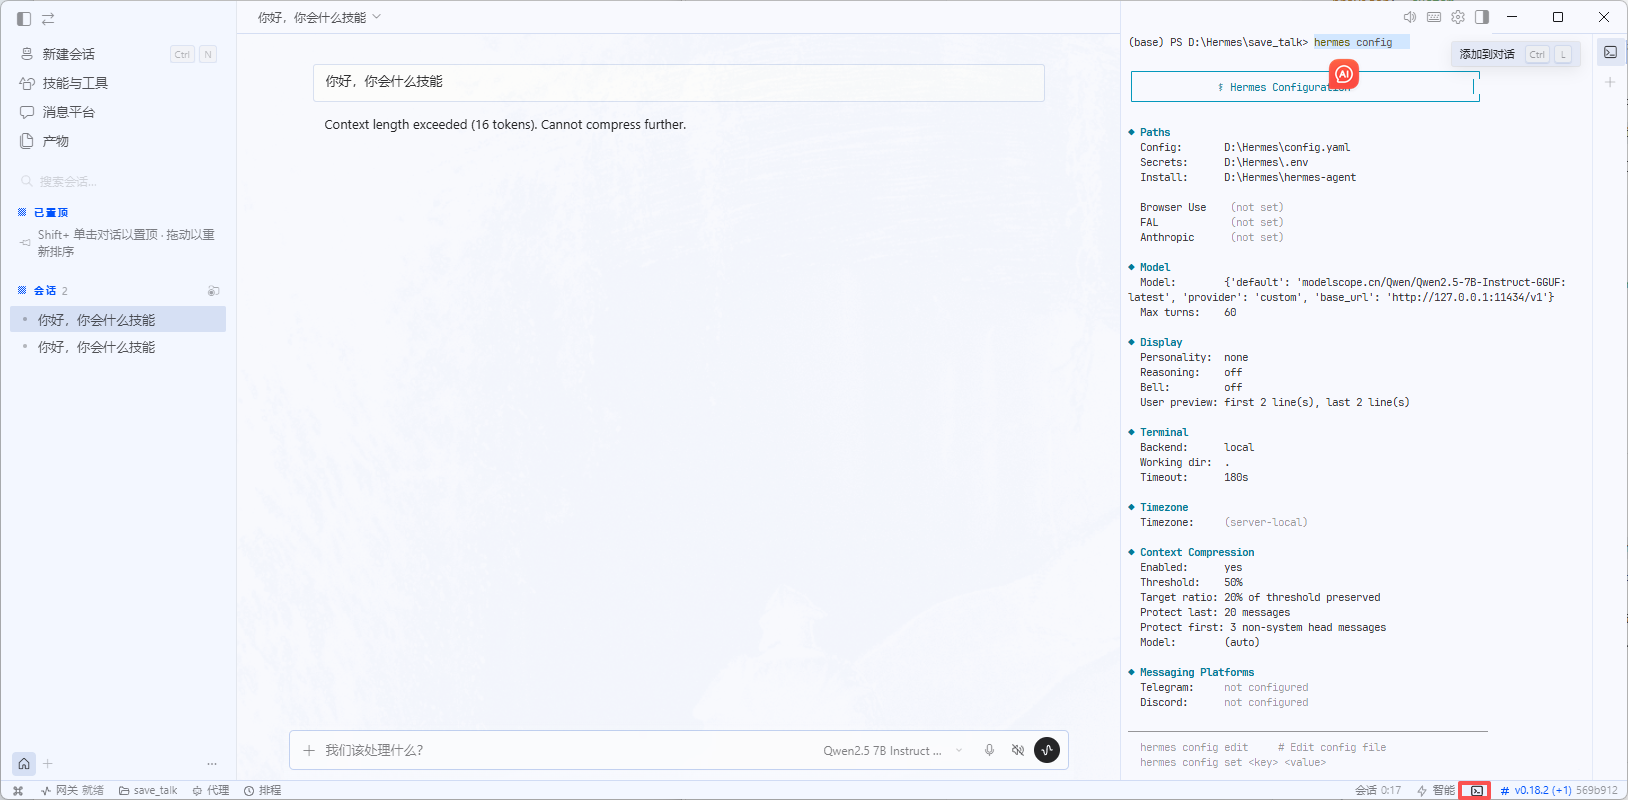Start a new chat via 新建会话

pos(118,54)
